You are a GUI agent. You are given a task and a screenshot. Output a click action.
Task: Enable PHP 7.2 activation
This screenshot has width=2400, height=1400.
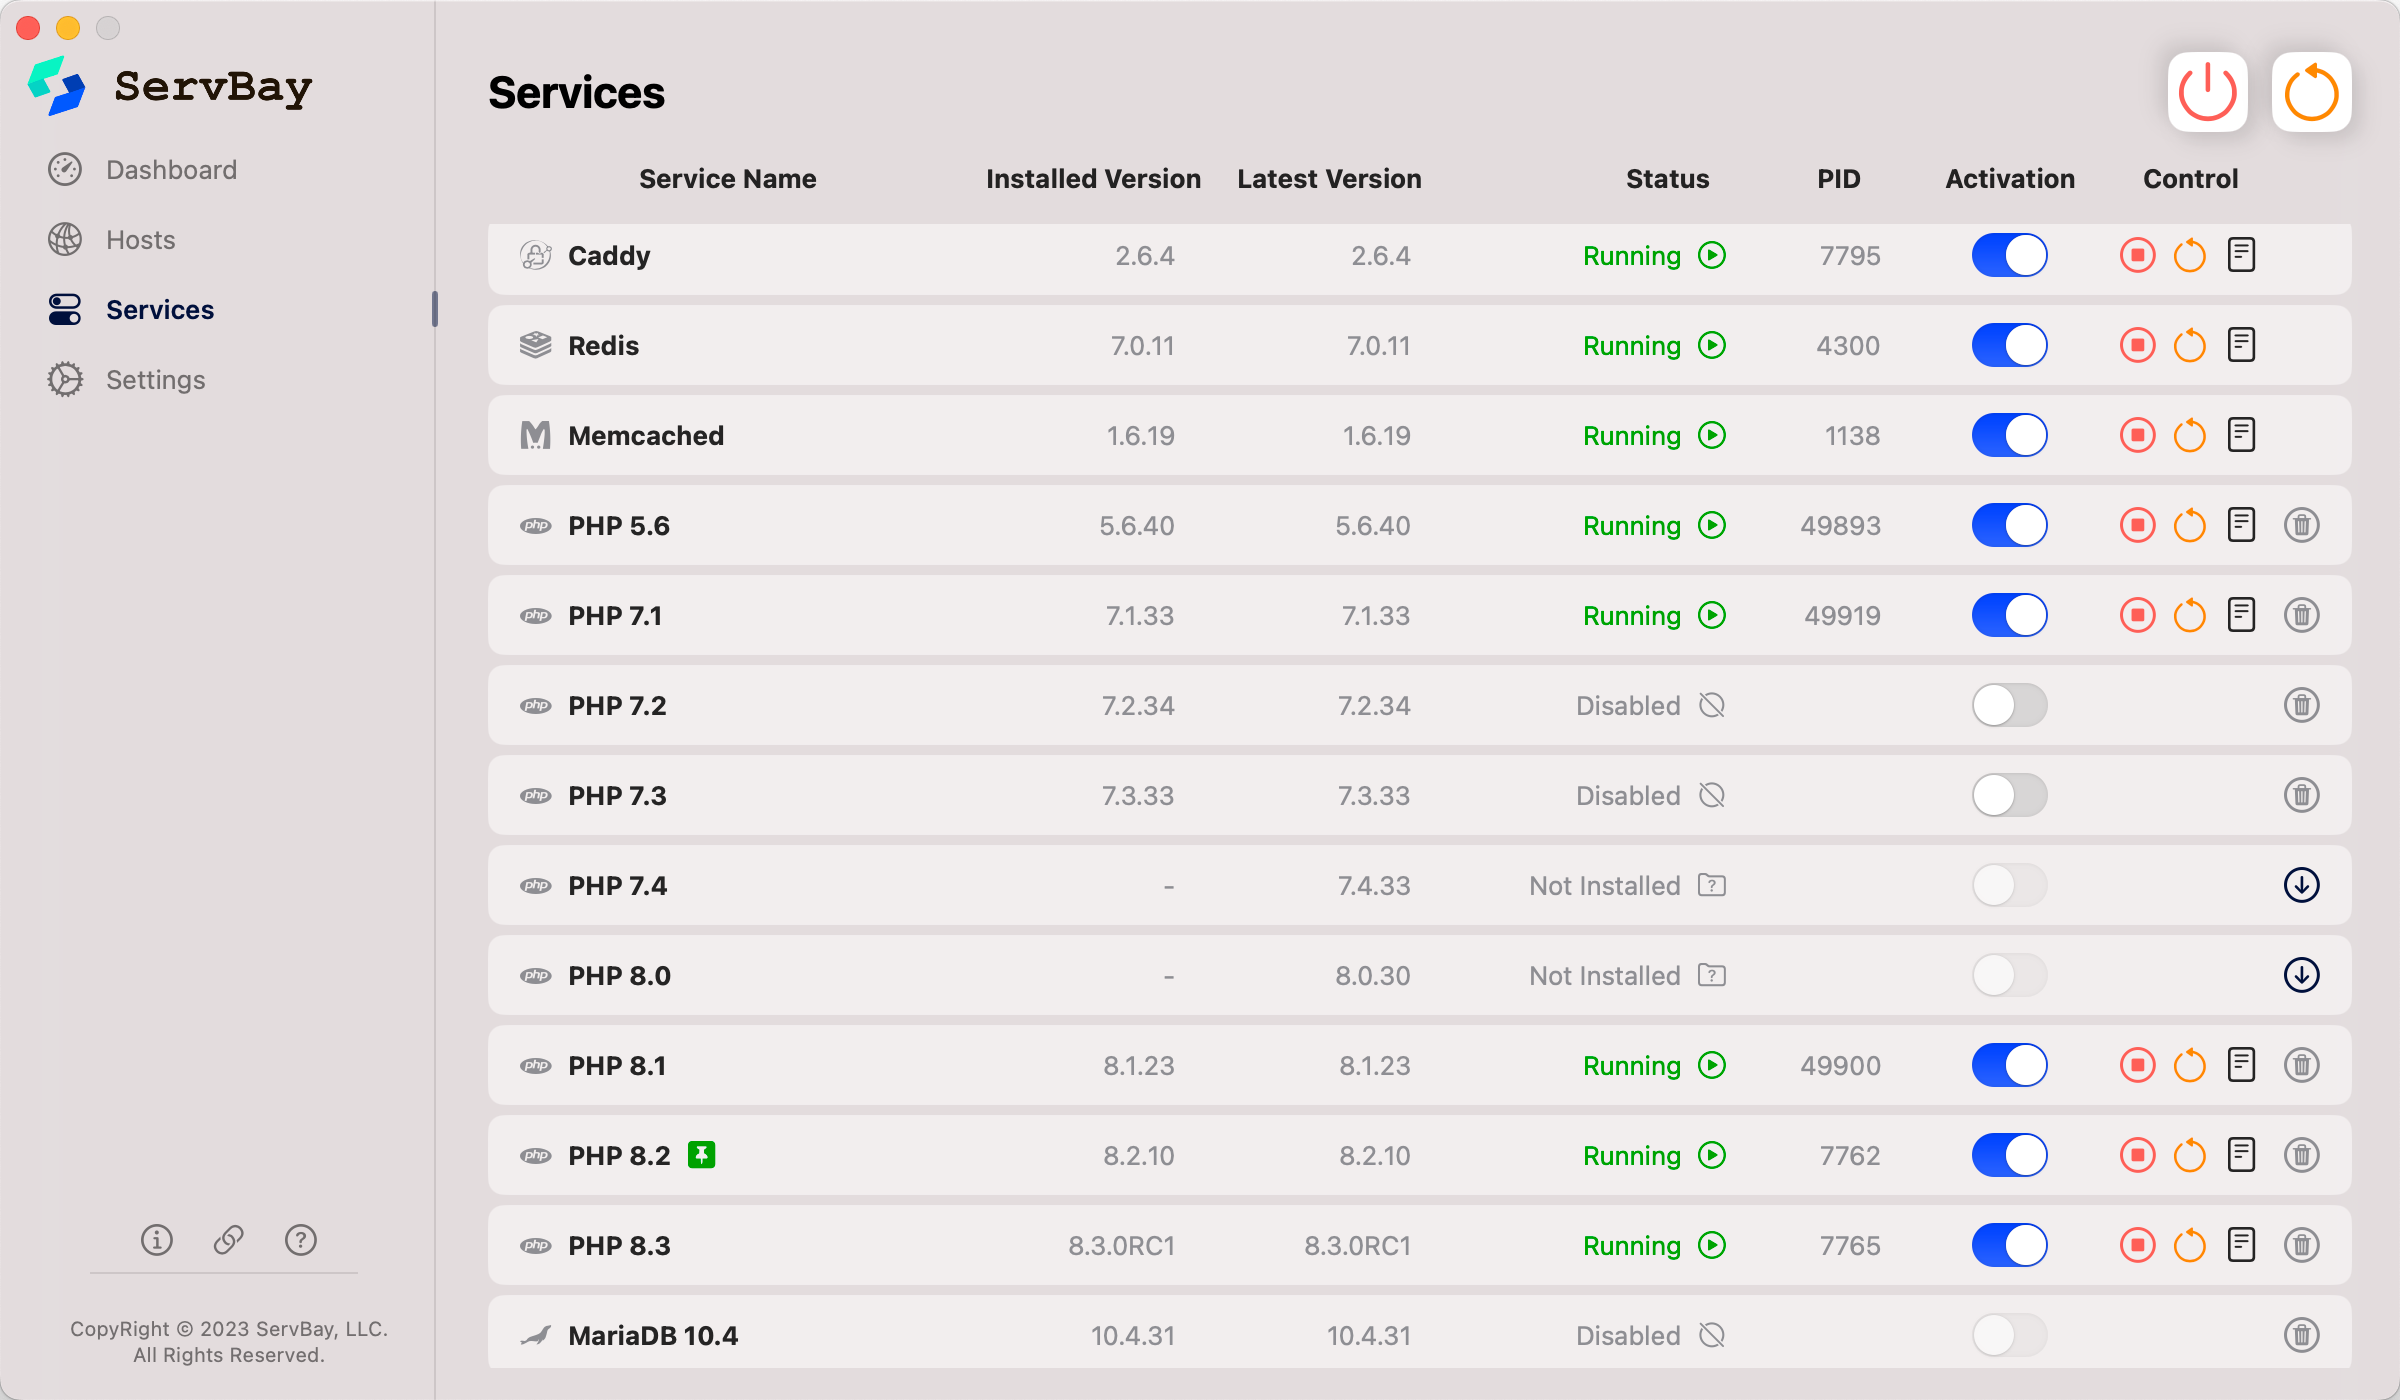click(2009, 705)
